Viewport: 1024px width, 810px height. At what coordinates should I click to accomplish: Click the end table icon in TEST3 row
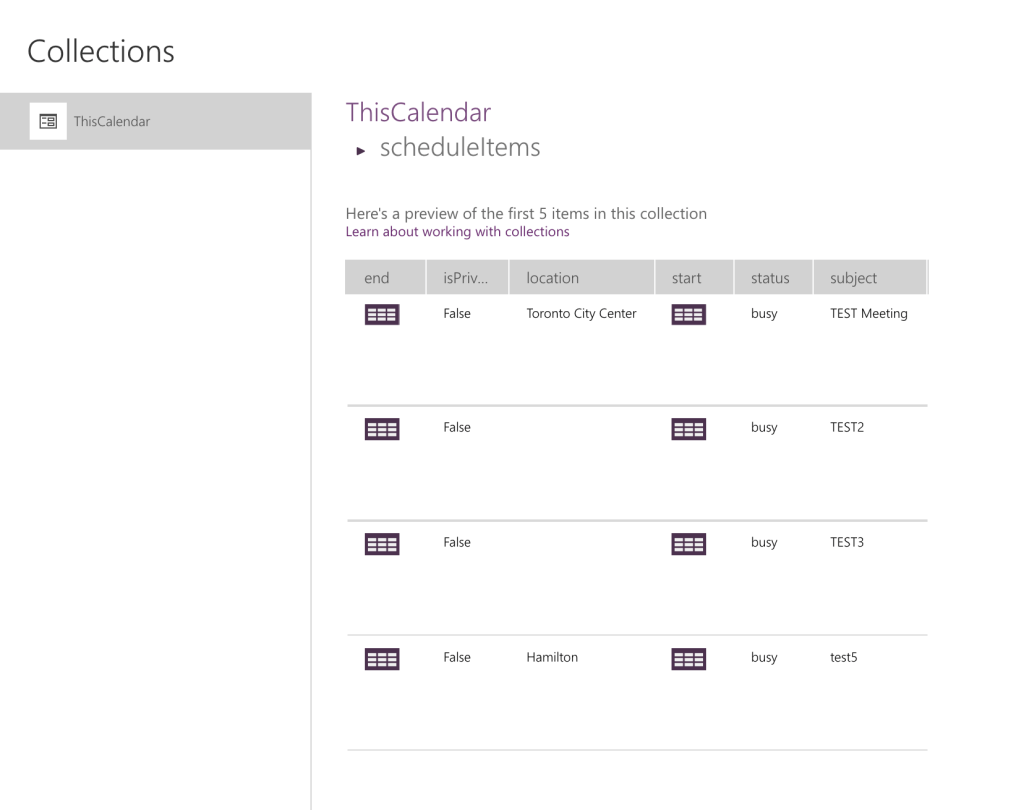click(x=381, y=544)
